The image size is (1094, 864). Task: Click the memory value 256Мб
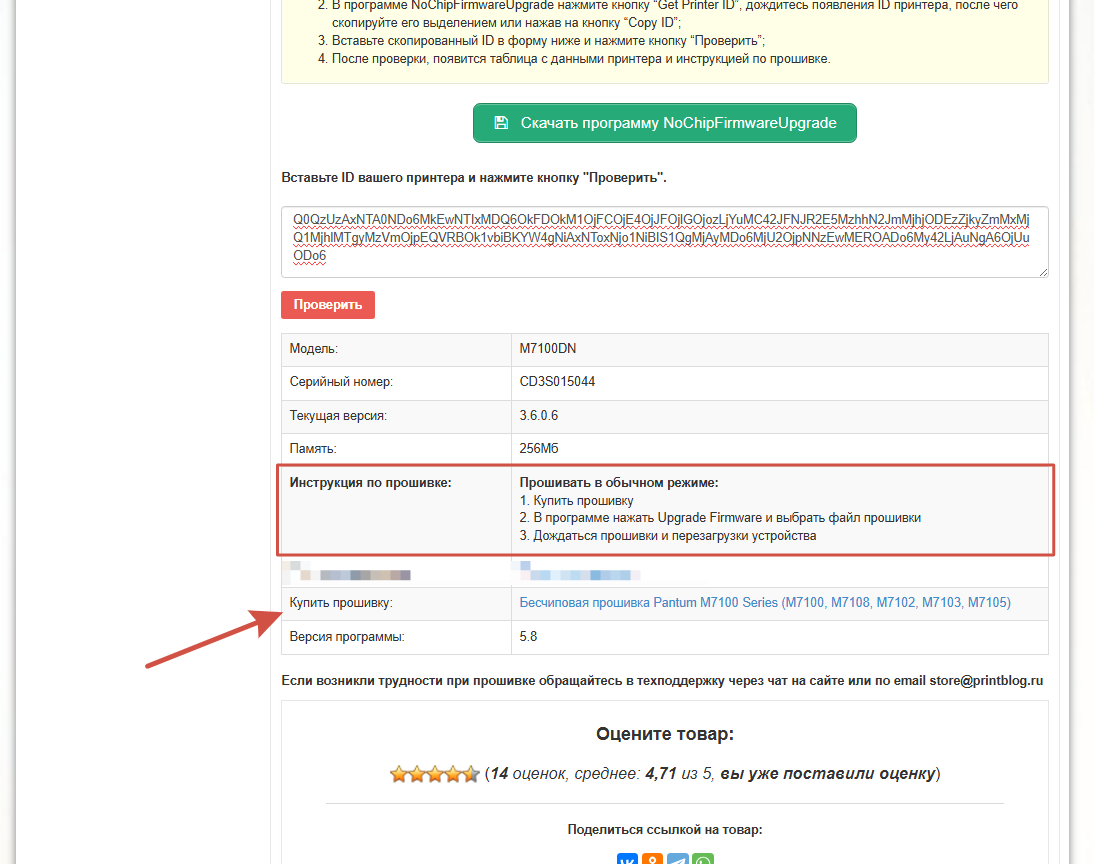pos(540,449)
